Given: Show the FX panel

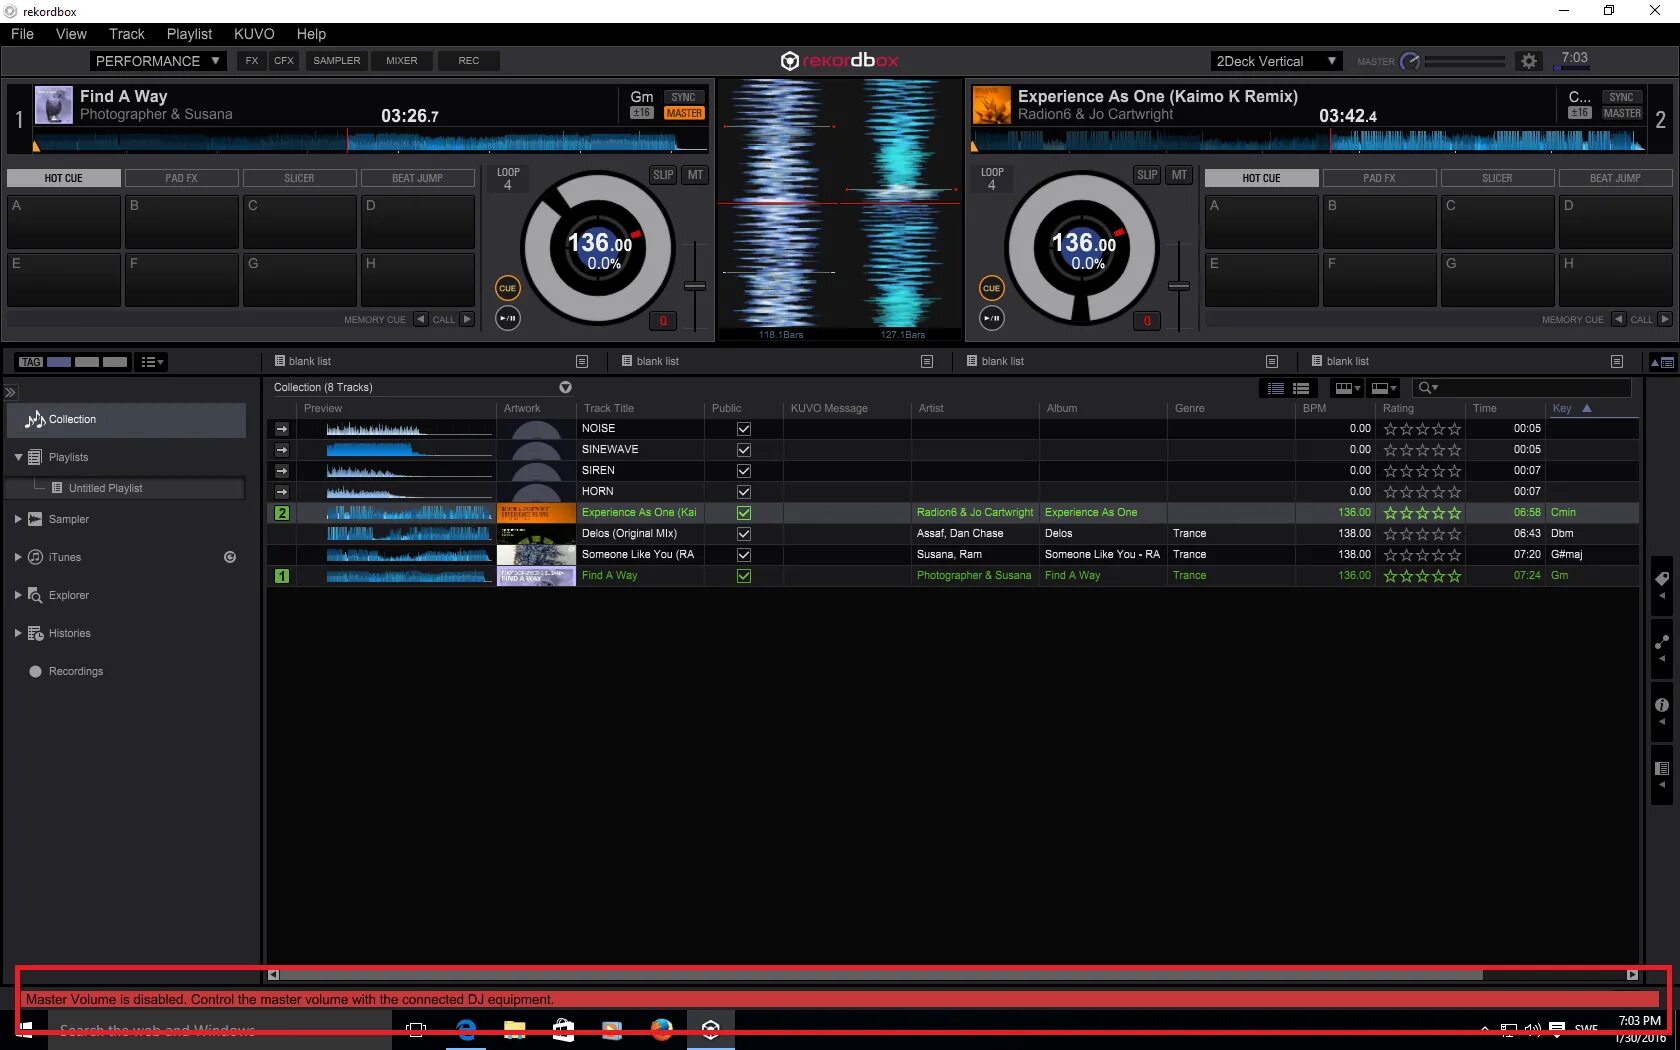Looking at the screenshot, I should click(x=252, y=61).
